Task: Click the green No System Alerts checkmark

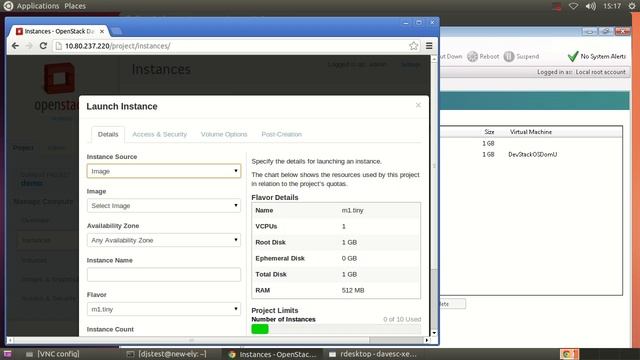Action: [x=573, y=56]
